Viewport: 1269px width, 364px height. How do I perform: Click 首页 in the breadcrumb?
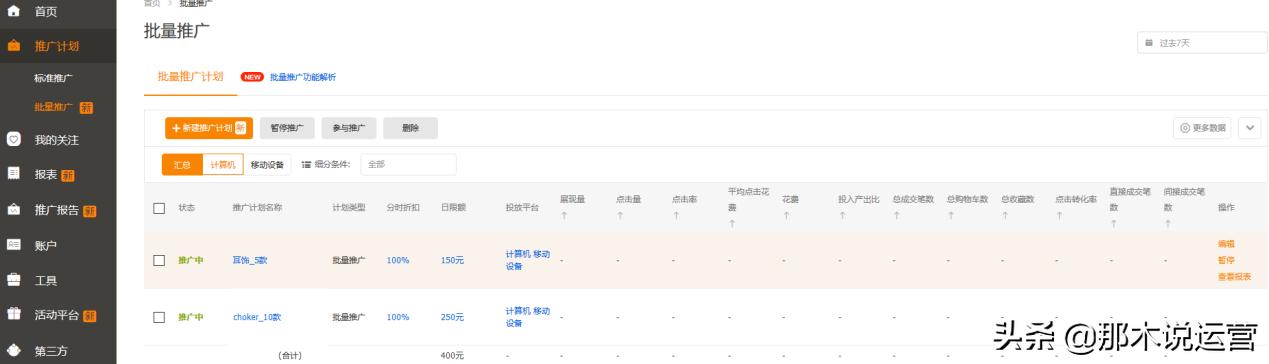tap(151, 4)
